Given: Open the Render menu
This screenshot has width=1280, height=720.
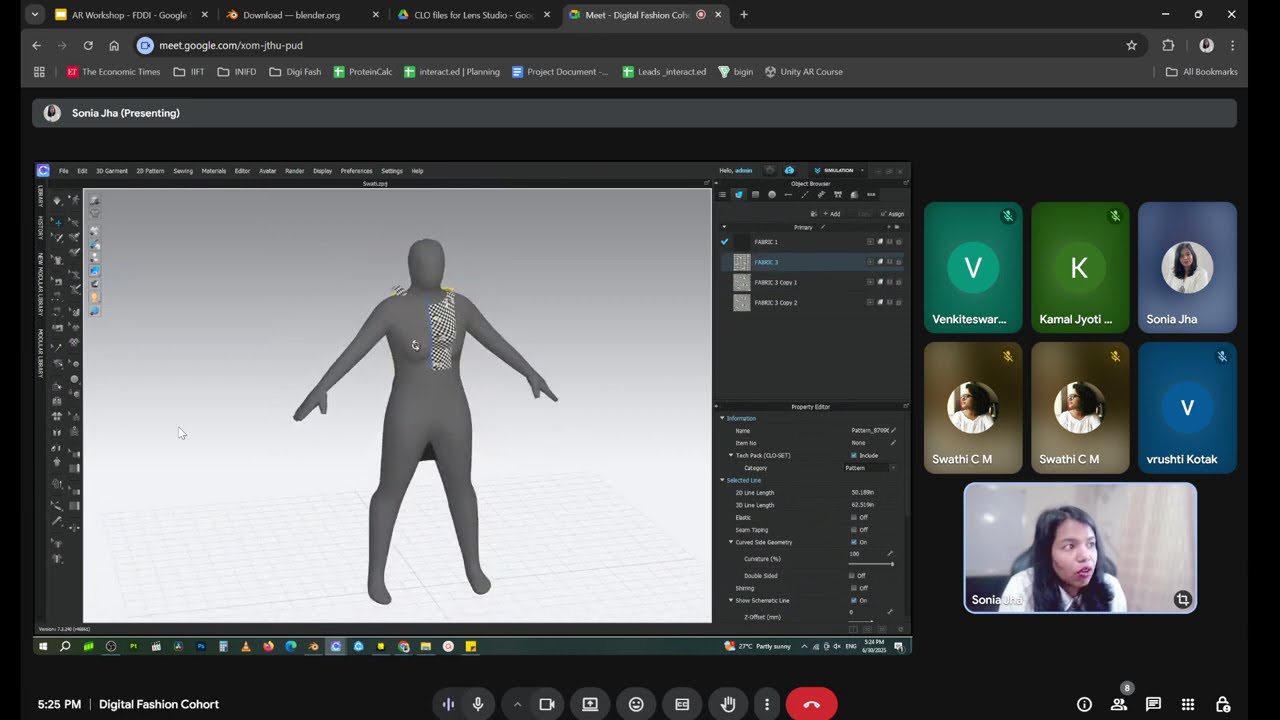Looking at the screenshot, I should (x=294, y=171).
